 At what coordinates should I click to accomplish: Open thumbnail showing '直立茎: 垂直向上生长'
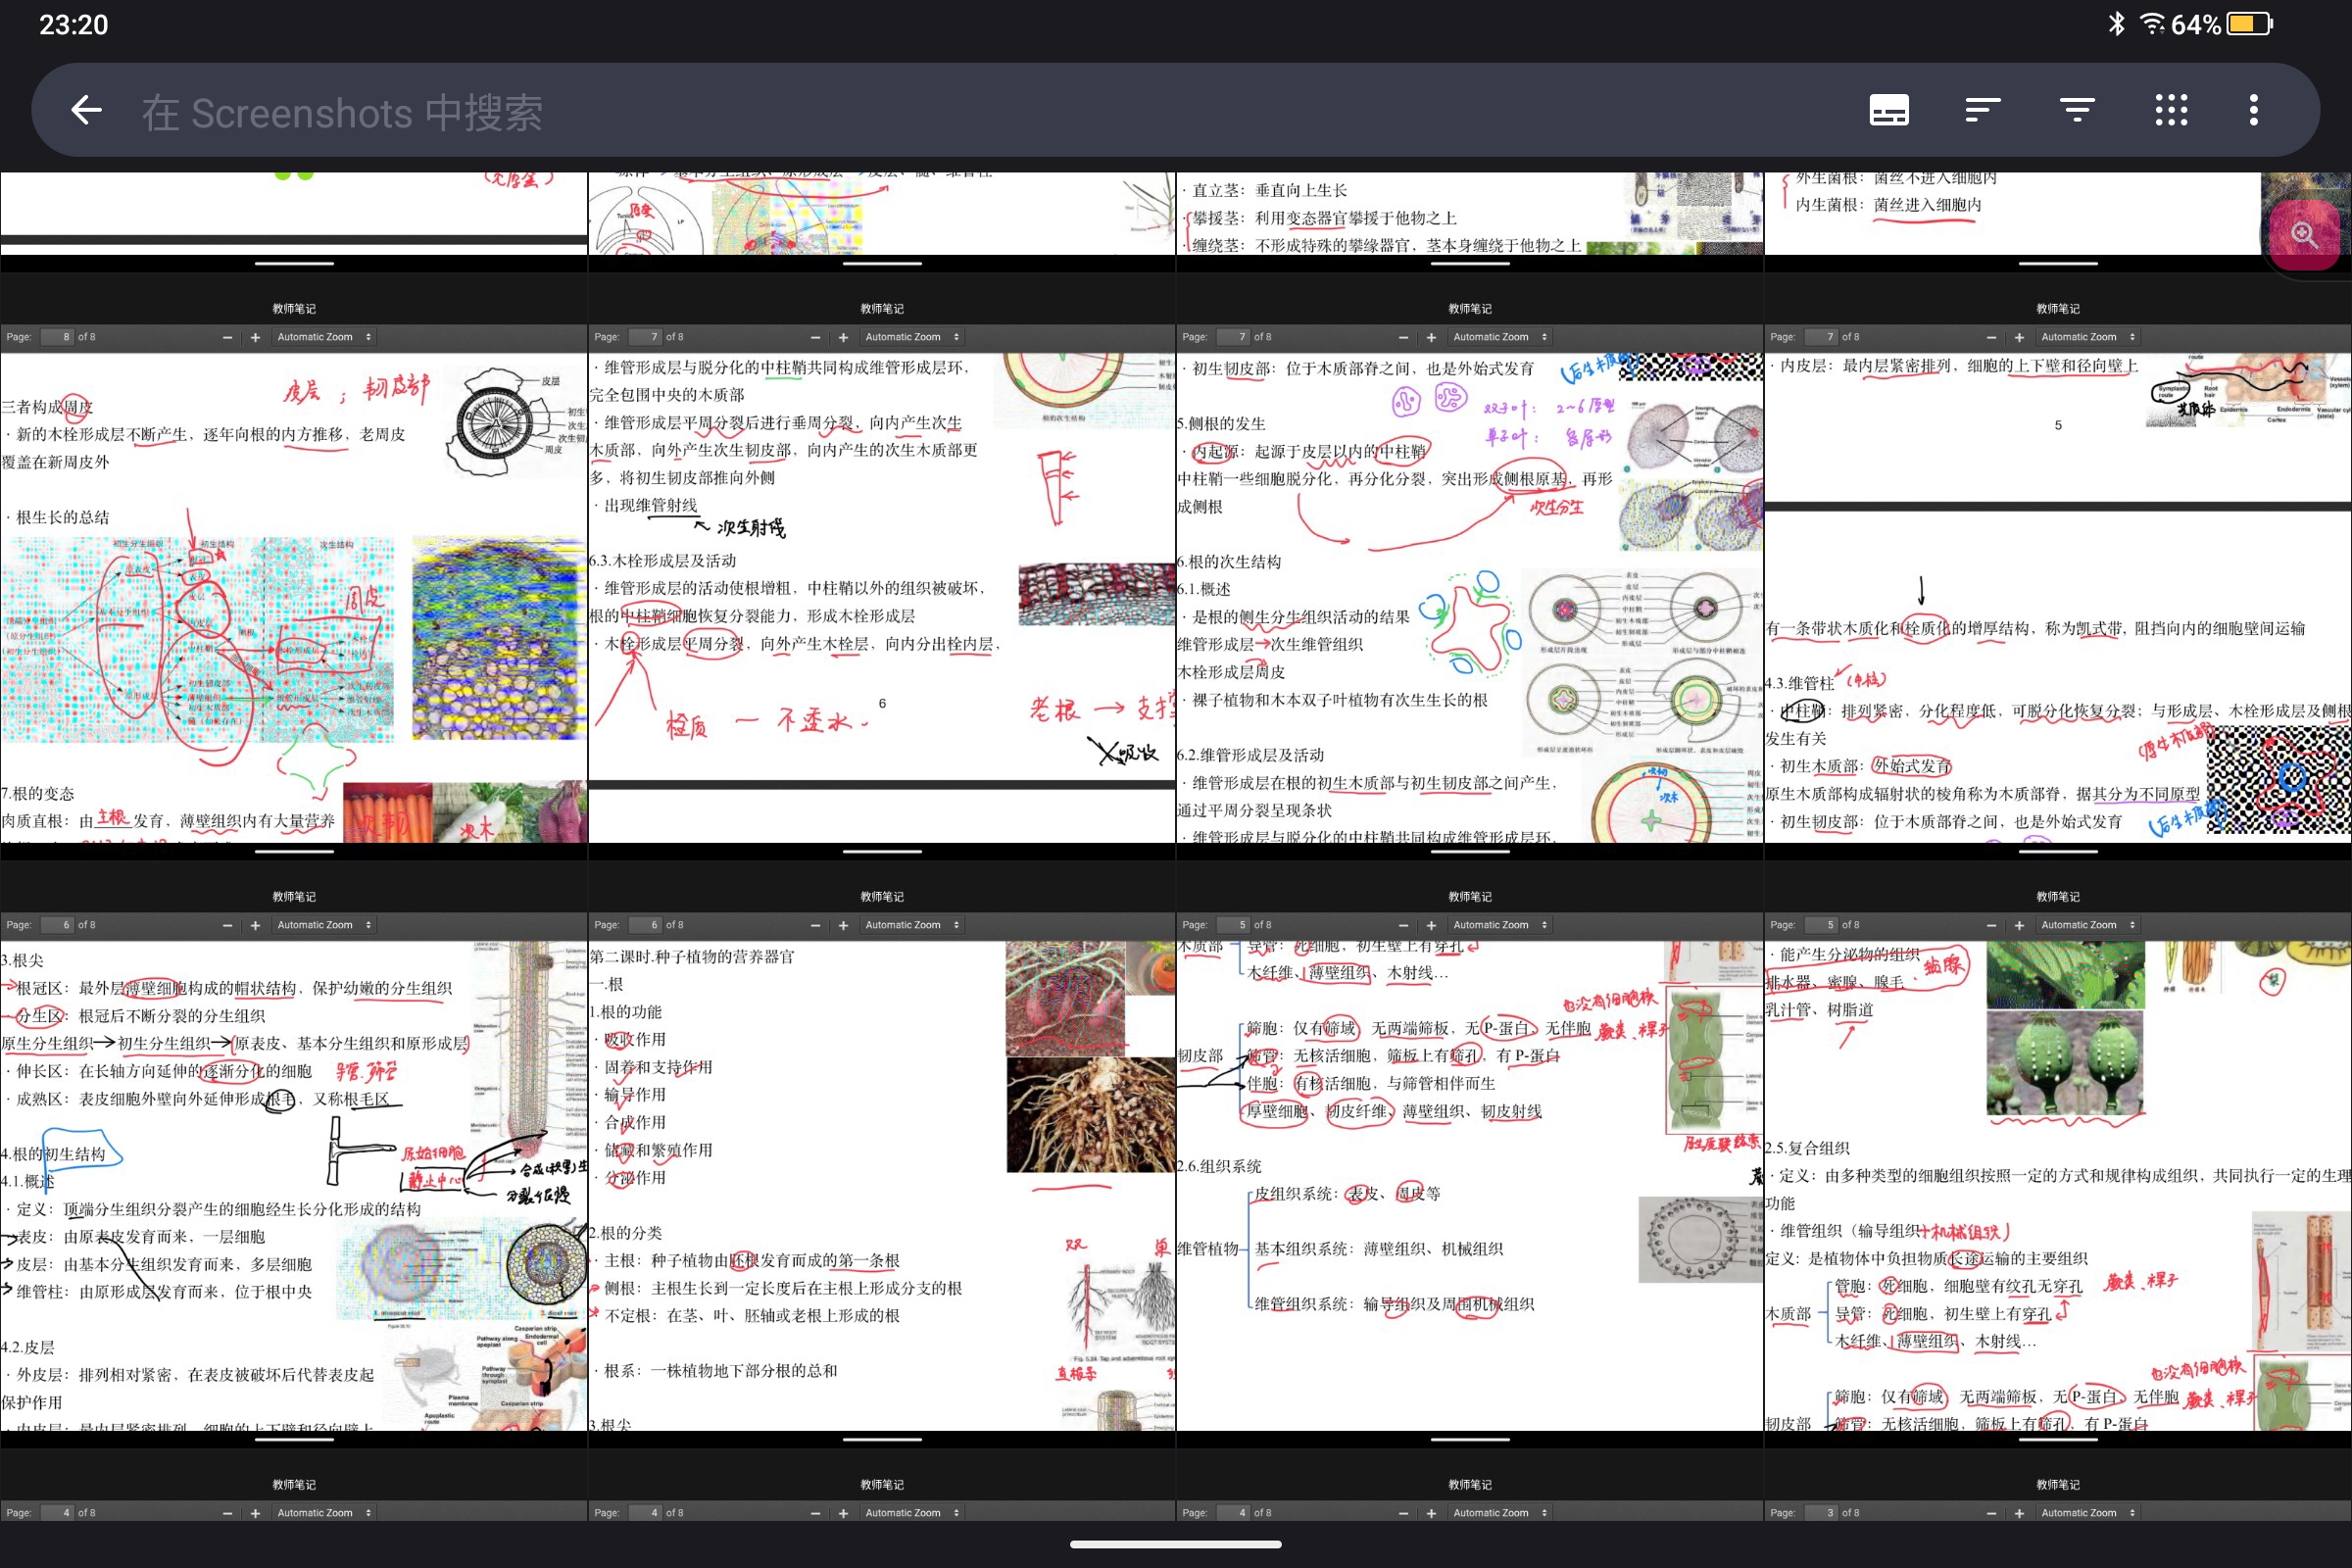(x=1470, y=221)
